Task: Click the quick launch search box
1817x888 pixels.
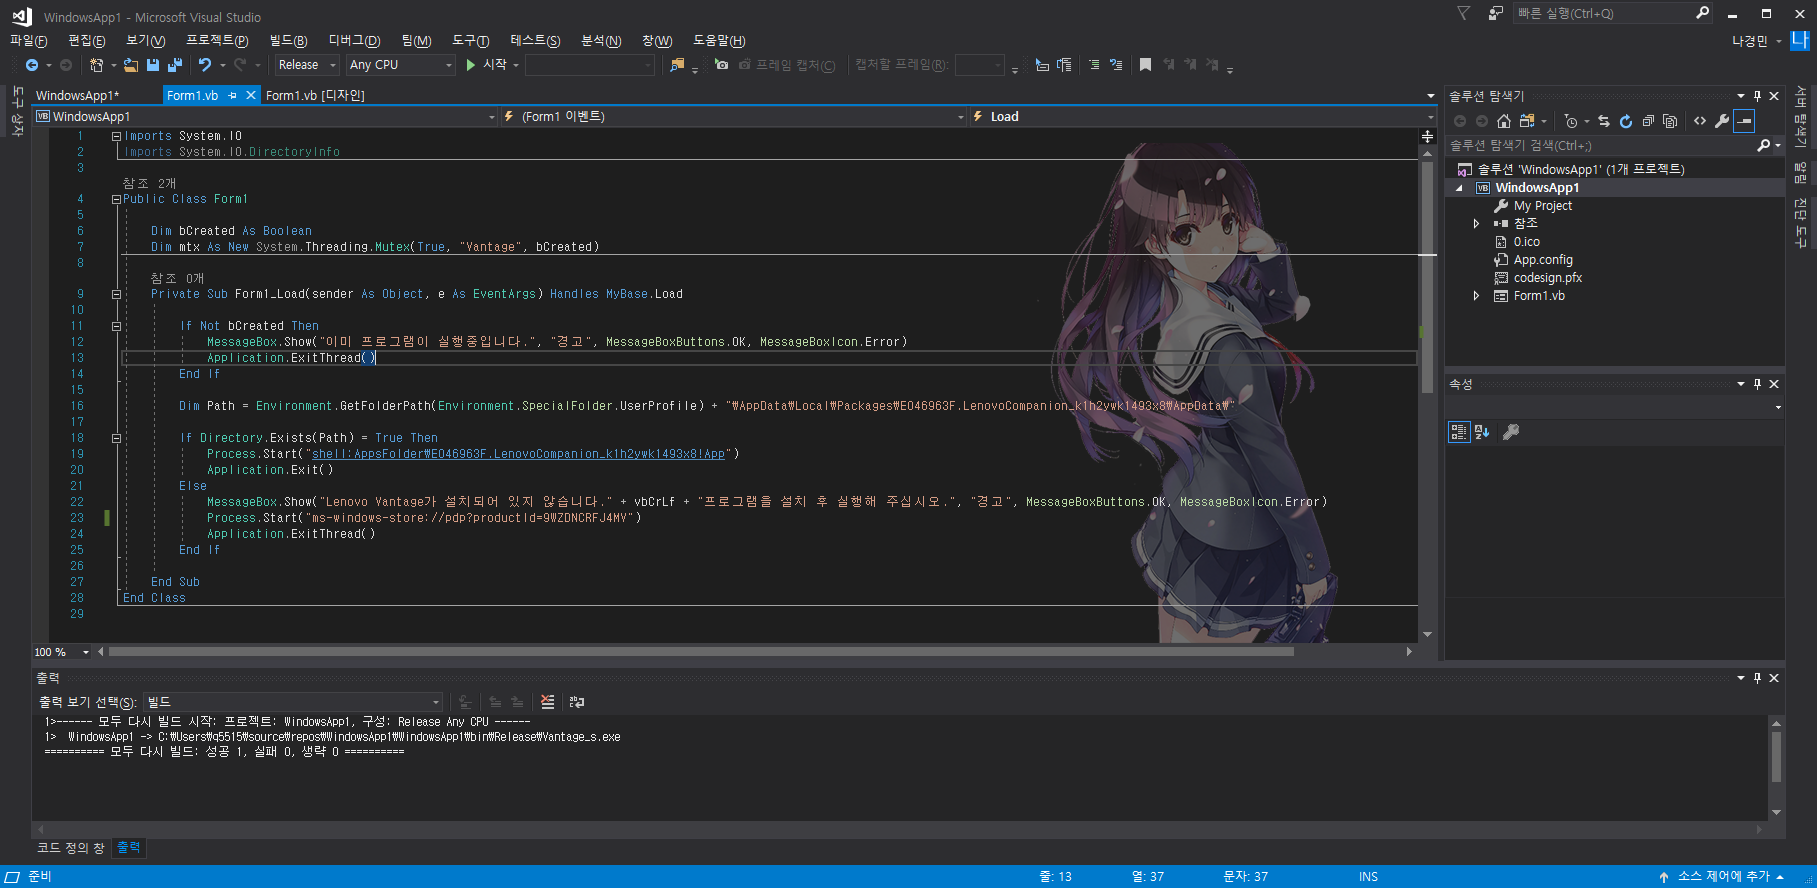Action: (1612, 13)
